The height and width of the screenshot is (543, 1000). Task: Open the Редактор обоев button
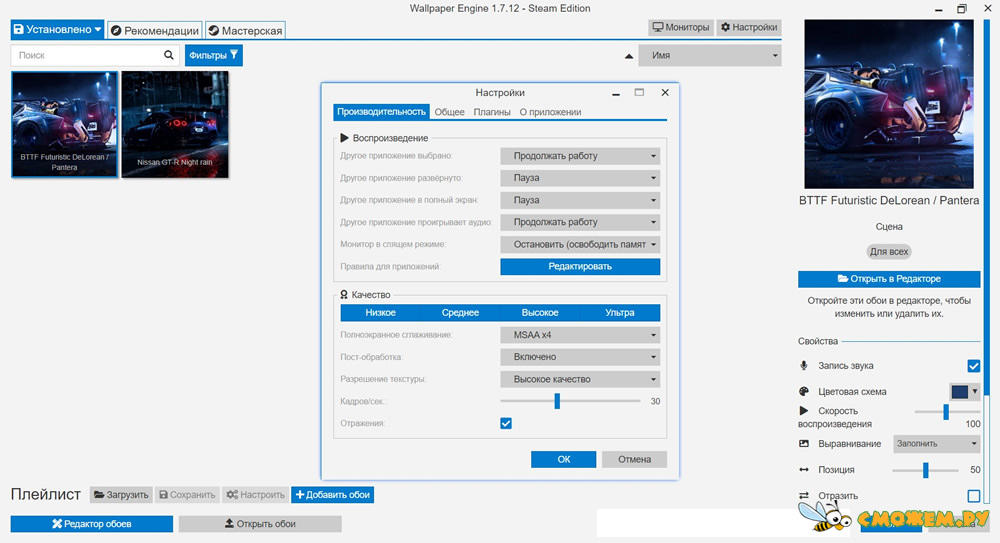(x=92, y=524)
